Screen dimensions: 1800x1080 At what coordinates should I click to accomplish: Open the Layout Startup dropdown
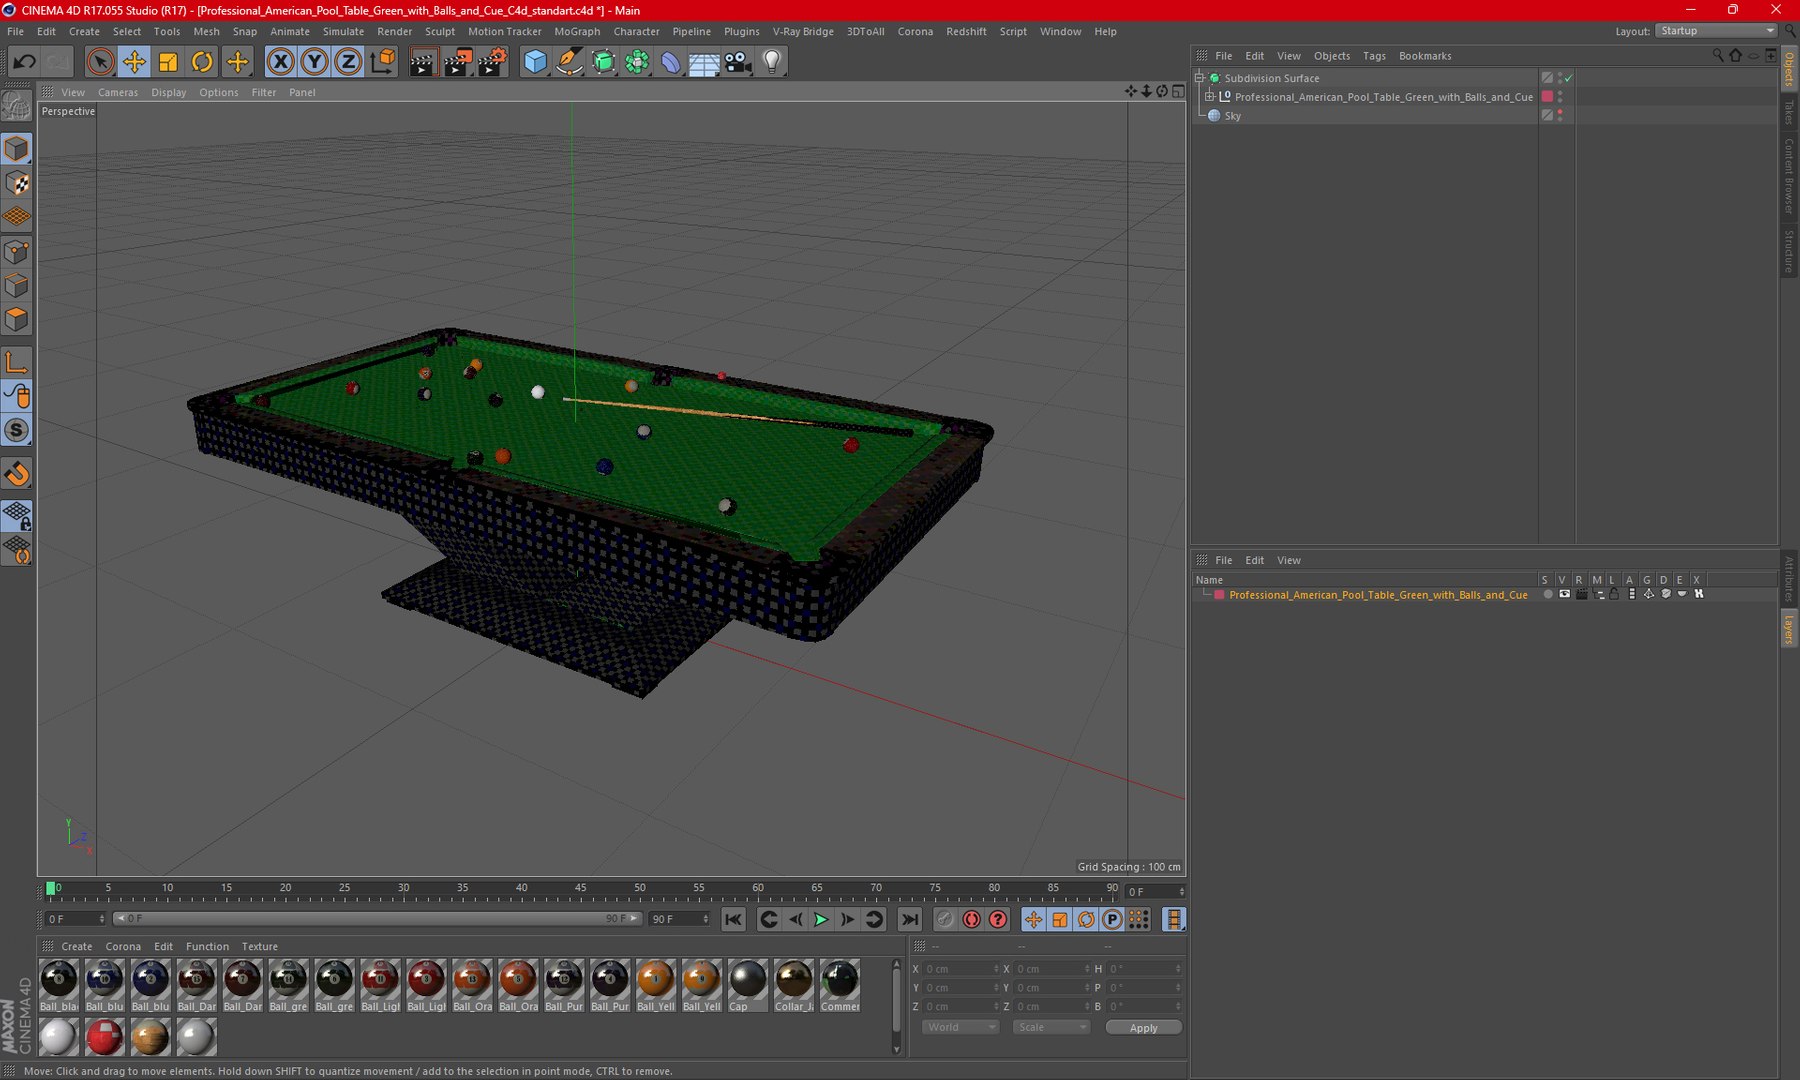pyautogui.click(x=1716, y=31)
